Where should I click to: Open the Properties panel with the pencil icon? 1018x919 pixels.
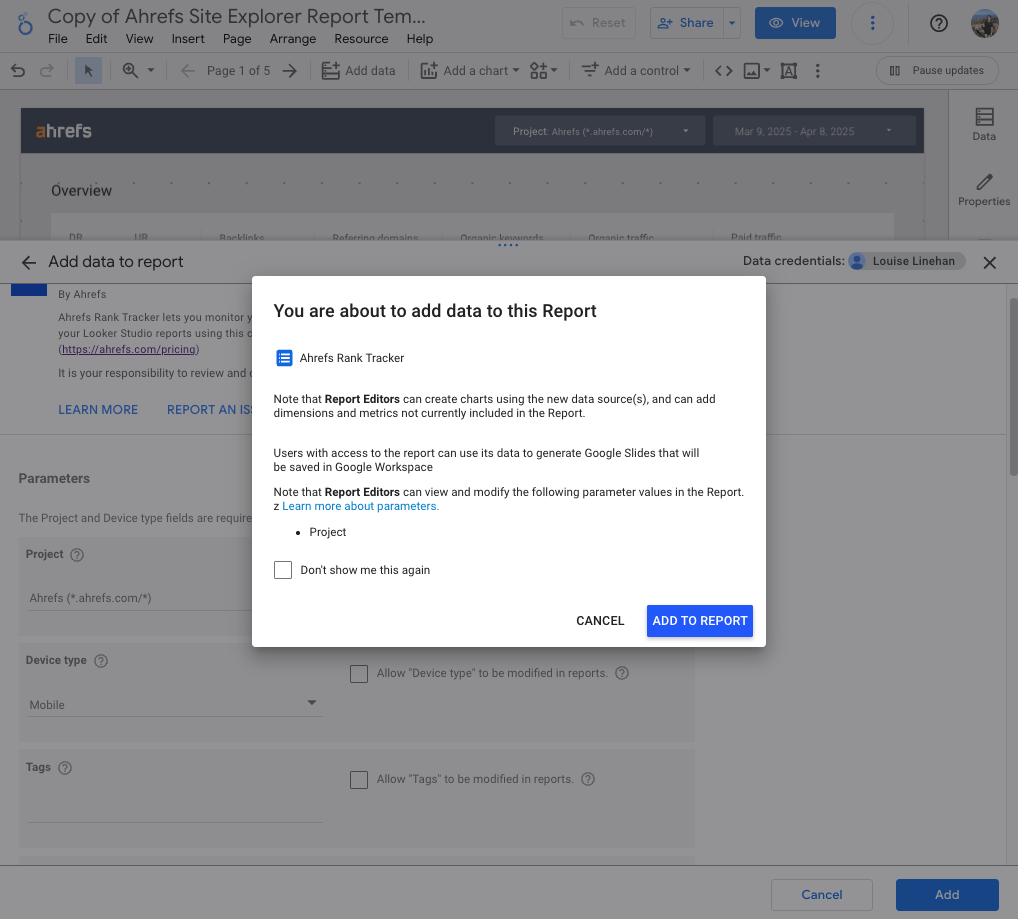click(983, 190)
